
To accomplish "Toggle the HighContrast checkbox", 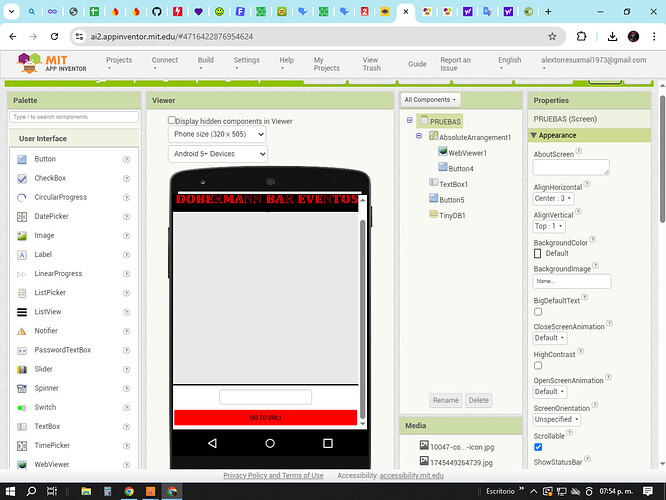I will (x=538, y=365).
